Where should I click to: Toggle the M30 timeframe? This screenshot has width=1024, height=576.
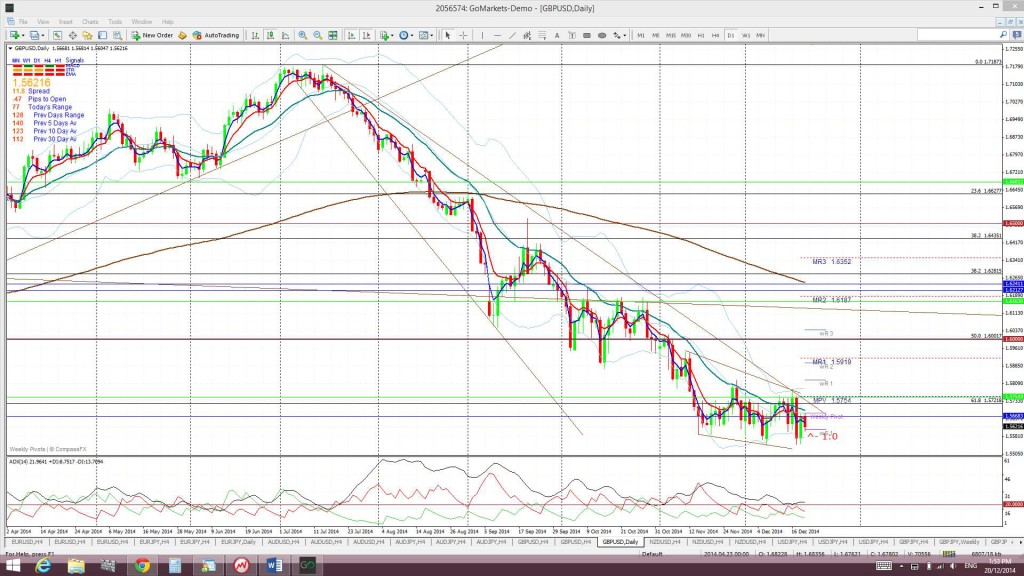pyautogui.click(x=686, y=35)
